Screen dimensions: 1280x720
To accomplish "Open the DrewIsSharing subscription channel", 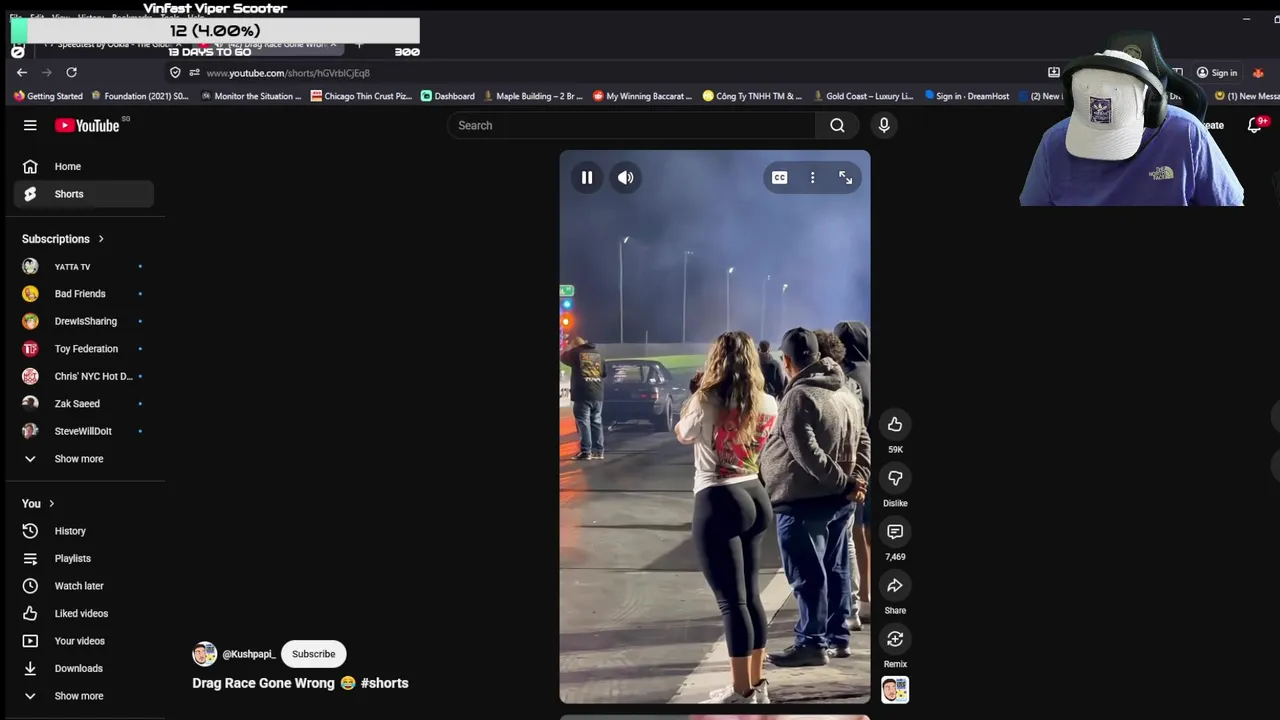I will [x=84, y=321].
